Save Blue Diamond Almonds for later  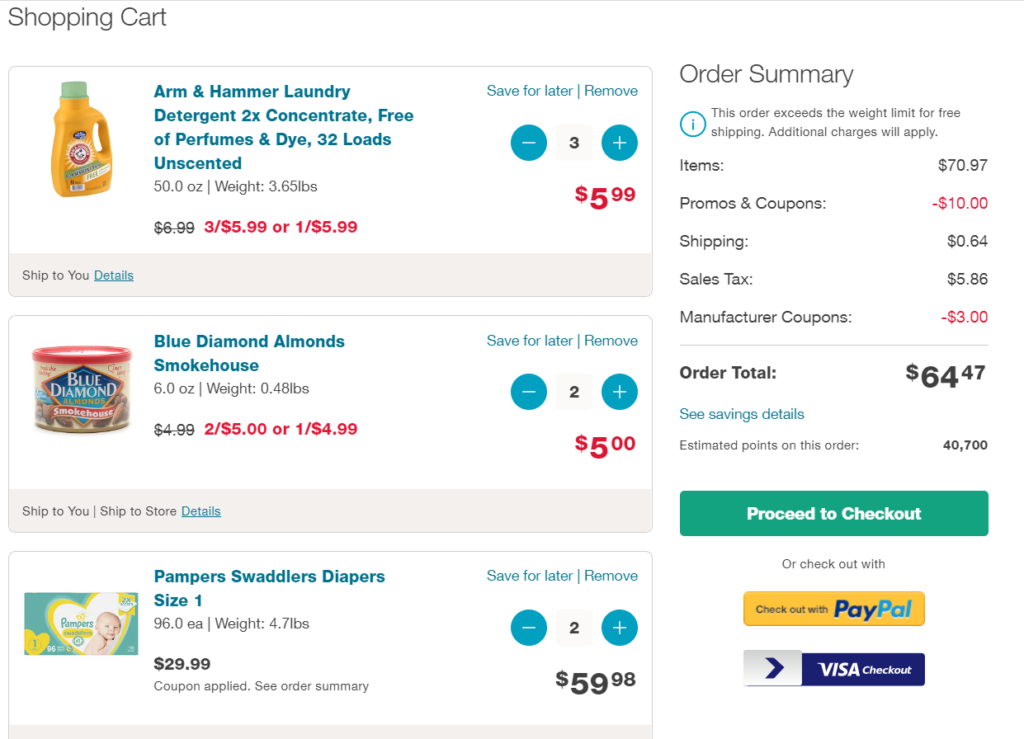point(530,341)
